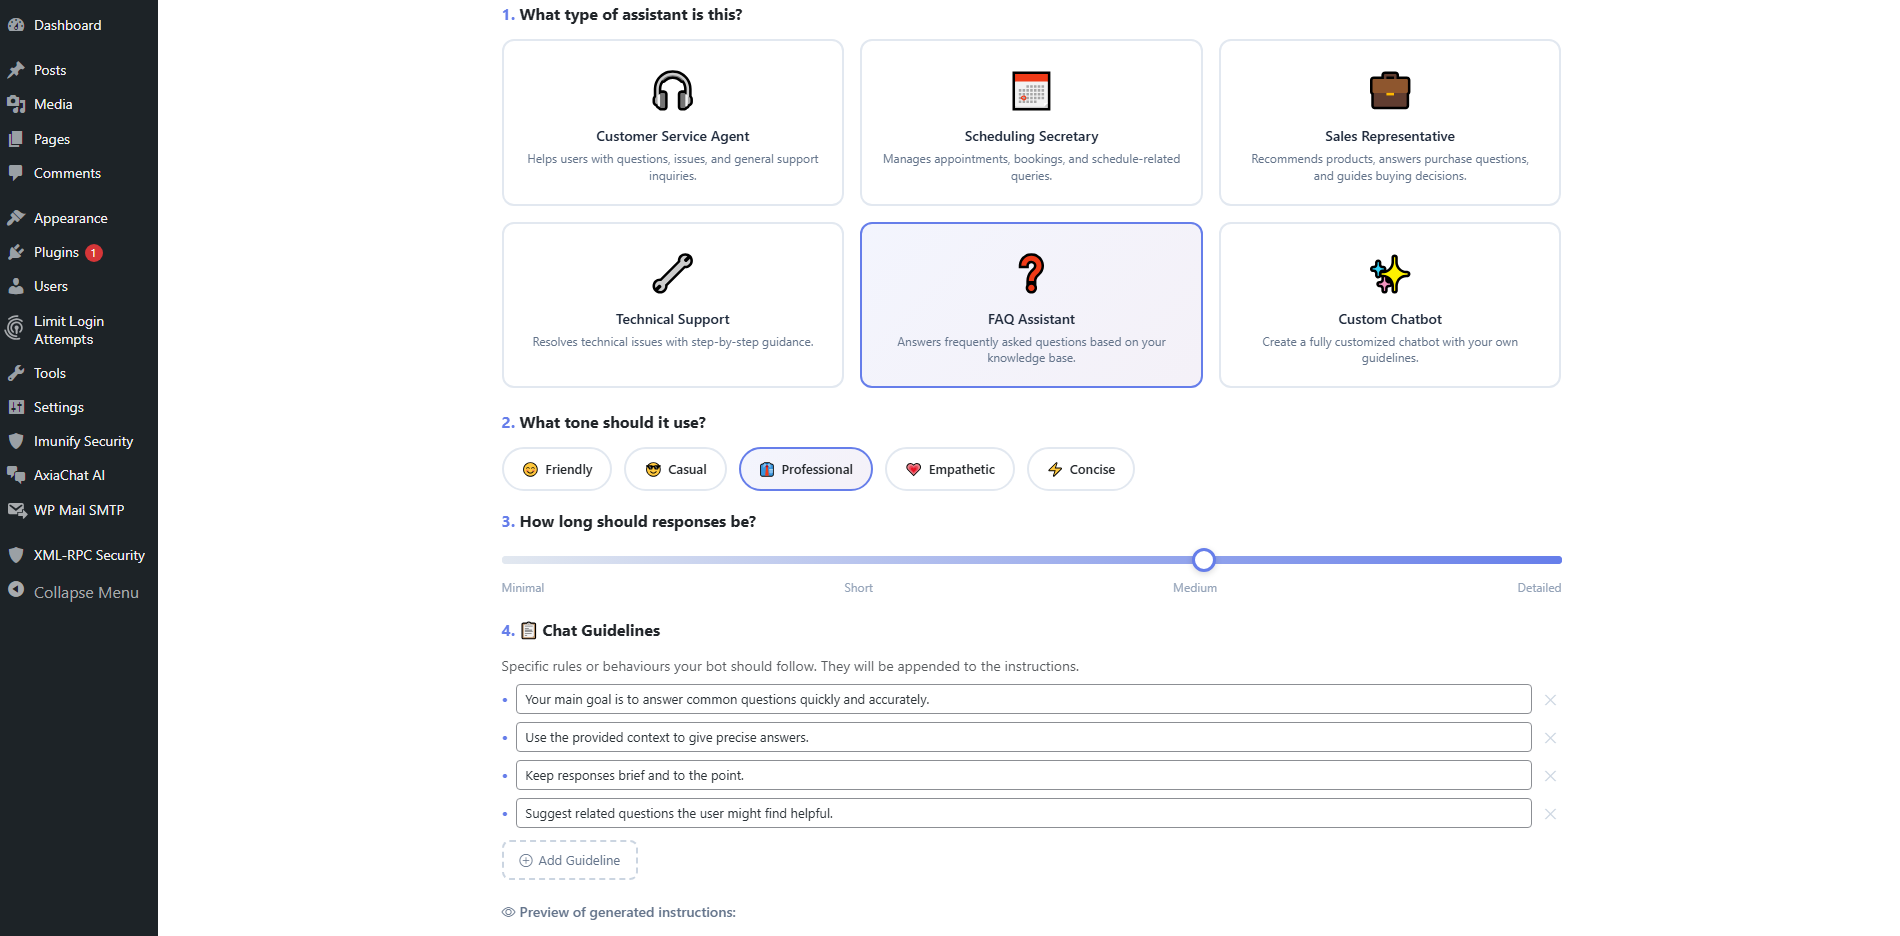Set tone to Friendly

pyautogui.click(x=557, y=469)
